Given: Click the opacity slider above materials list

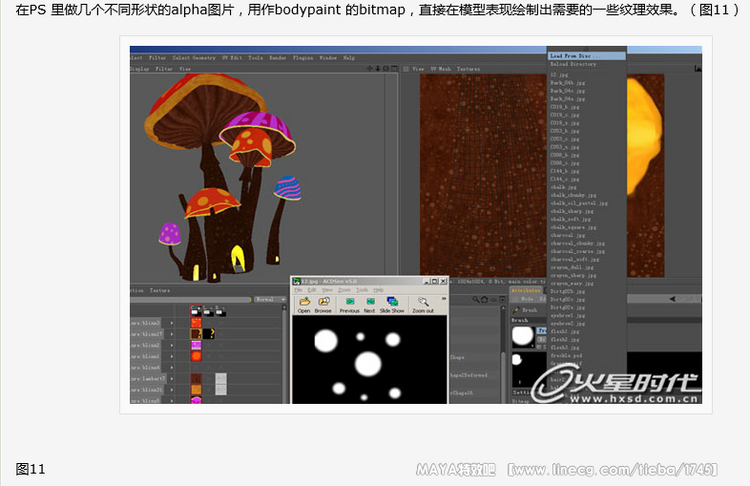Looking at the screenshot, I should coord(190,299).
